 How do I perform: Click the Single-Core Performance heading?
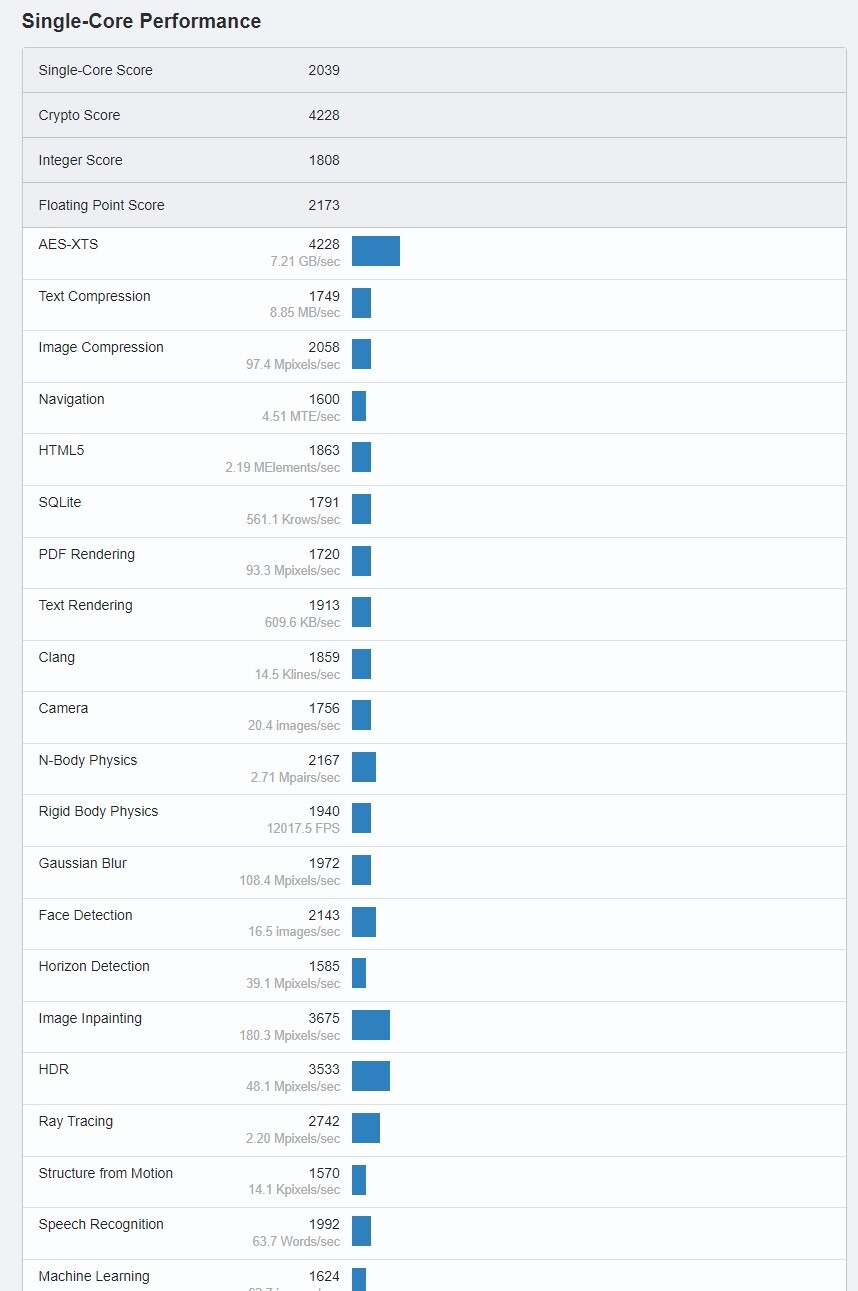pyautogui.click(x=141, y=21)
